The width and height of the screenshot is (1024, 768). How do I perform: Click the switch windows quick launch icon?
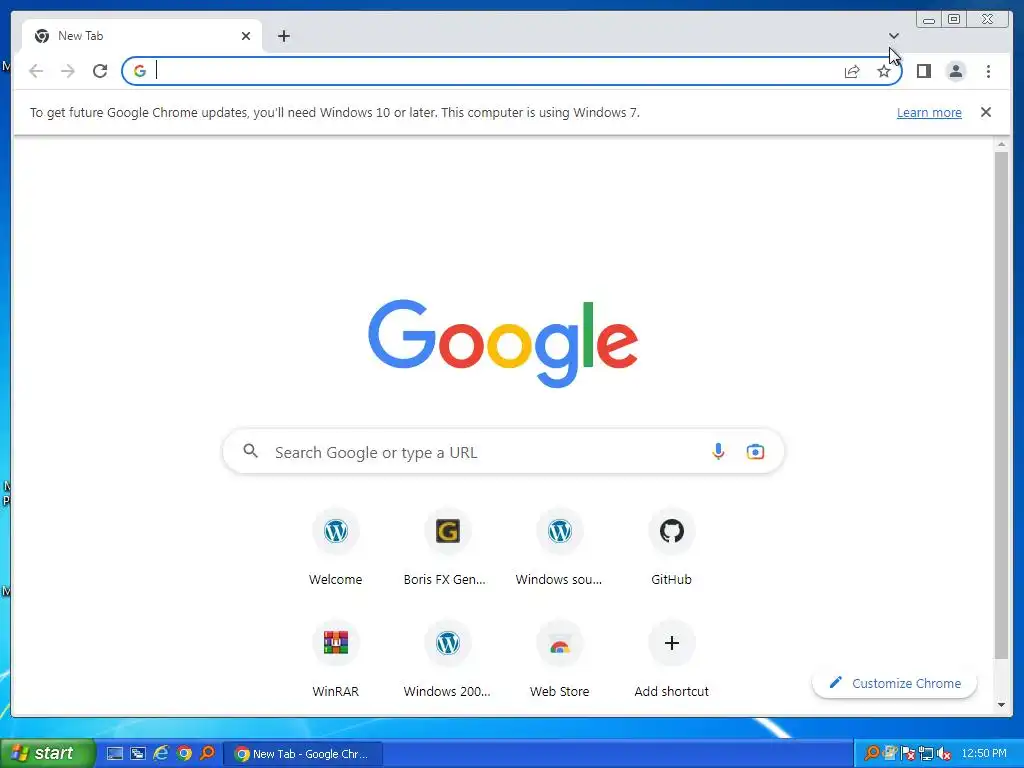pos(138,754)
